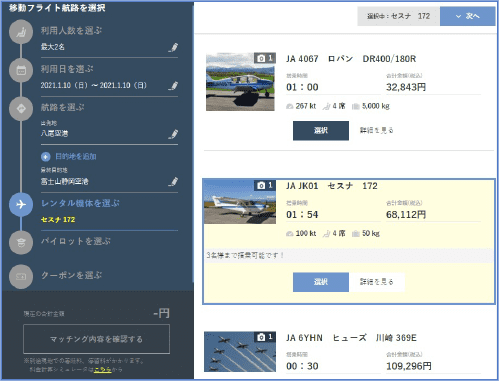Select the Cessna 172 with 選択 button
499x381 pixels.
tap(321, 282)
